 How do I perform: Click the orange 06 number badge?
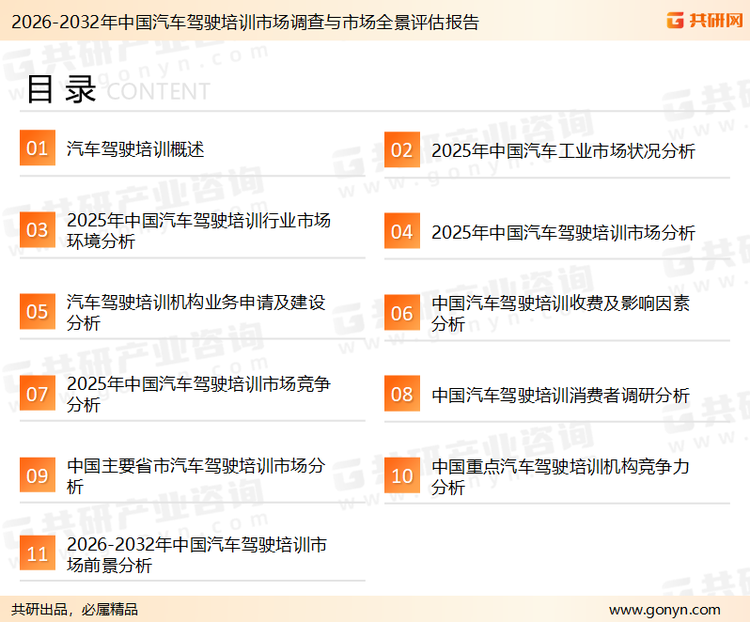coord(402,313)
